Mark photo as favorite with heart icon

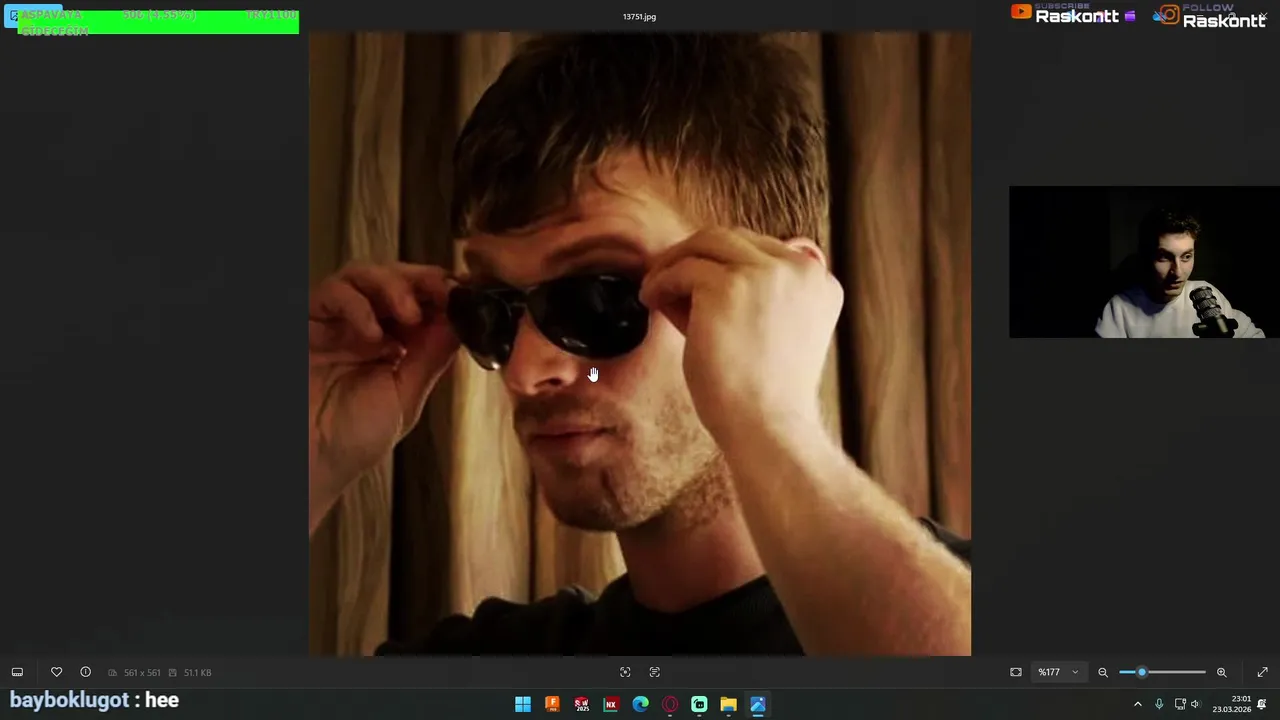pyautogui.click(x=56, y=672)
